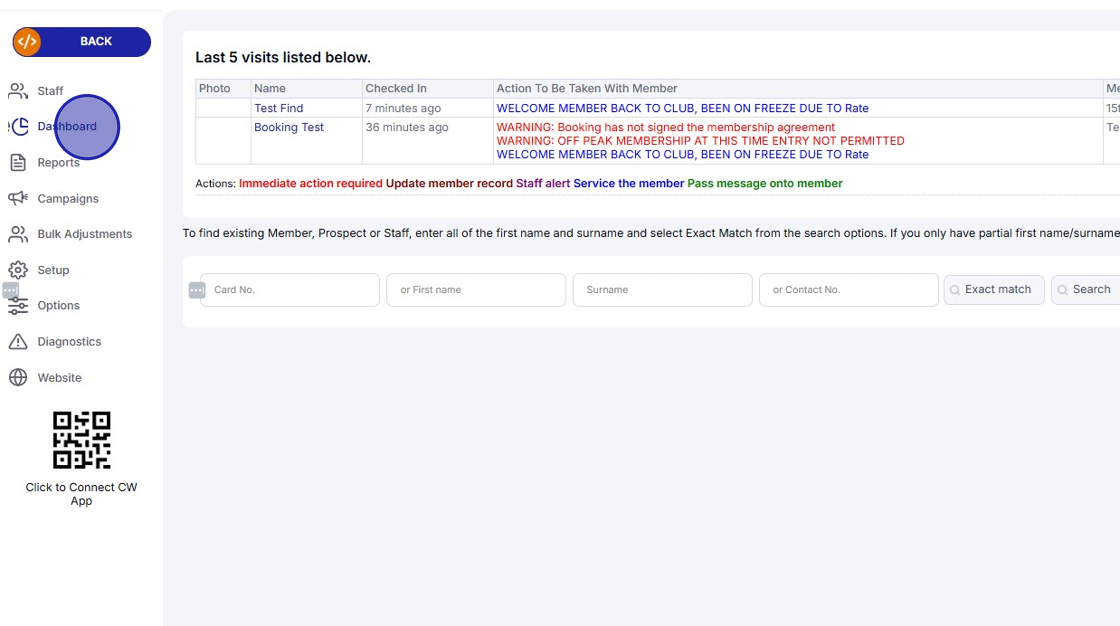This screenshot has height=626, width=1120.
Task: Open the Website menu entry
Action: pyautogui.click(x=59, y=377)
